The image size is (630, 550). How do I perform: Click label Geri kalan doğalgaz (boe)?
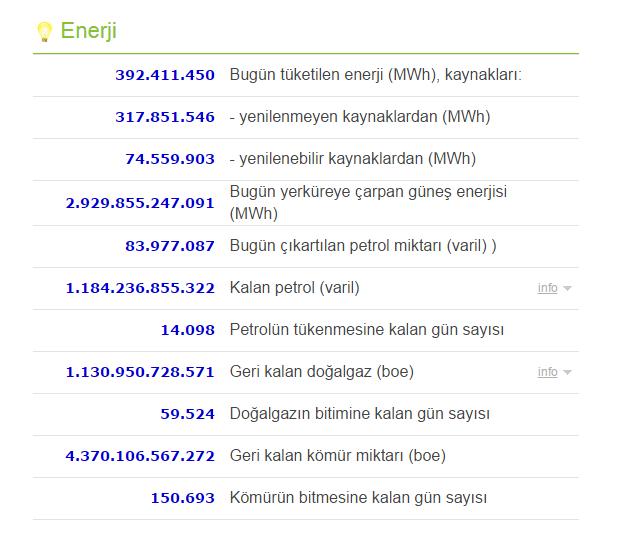point(322,371)
